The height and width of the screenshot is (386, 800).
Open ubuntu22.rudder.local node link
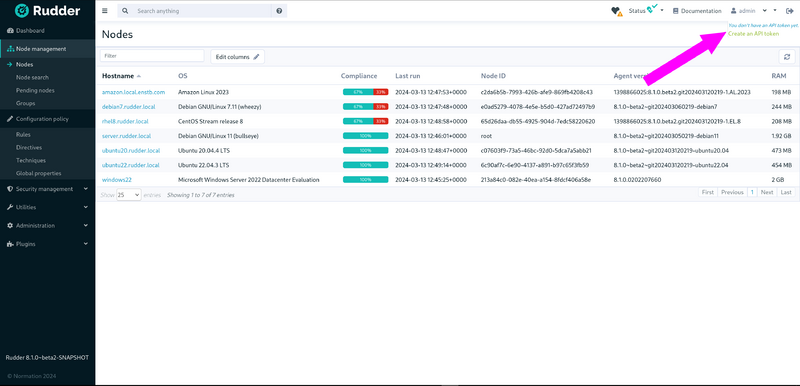click(x=131, y=165)
